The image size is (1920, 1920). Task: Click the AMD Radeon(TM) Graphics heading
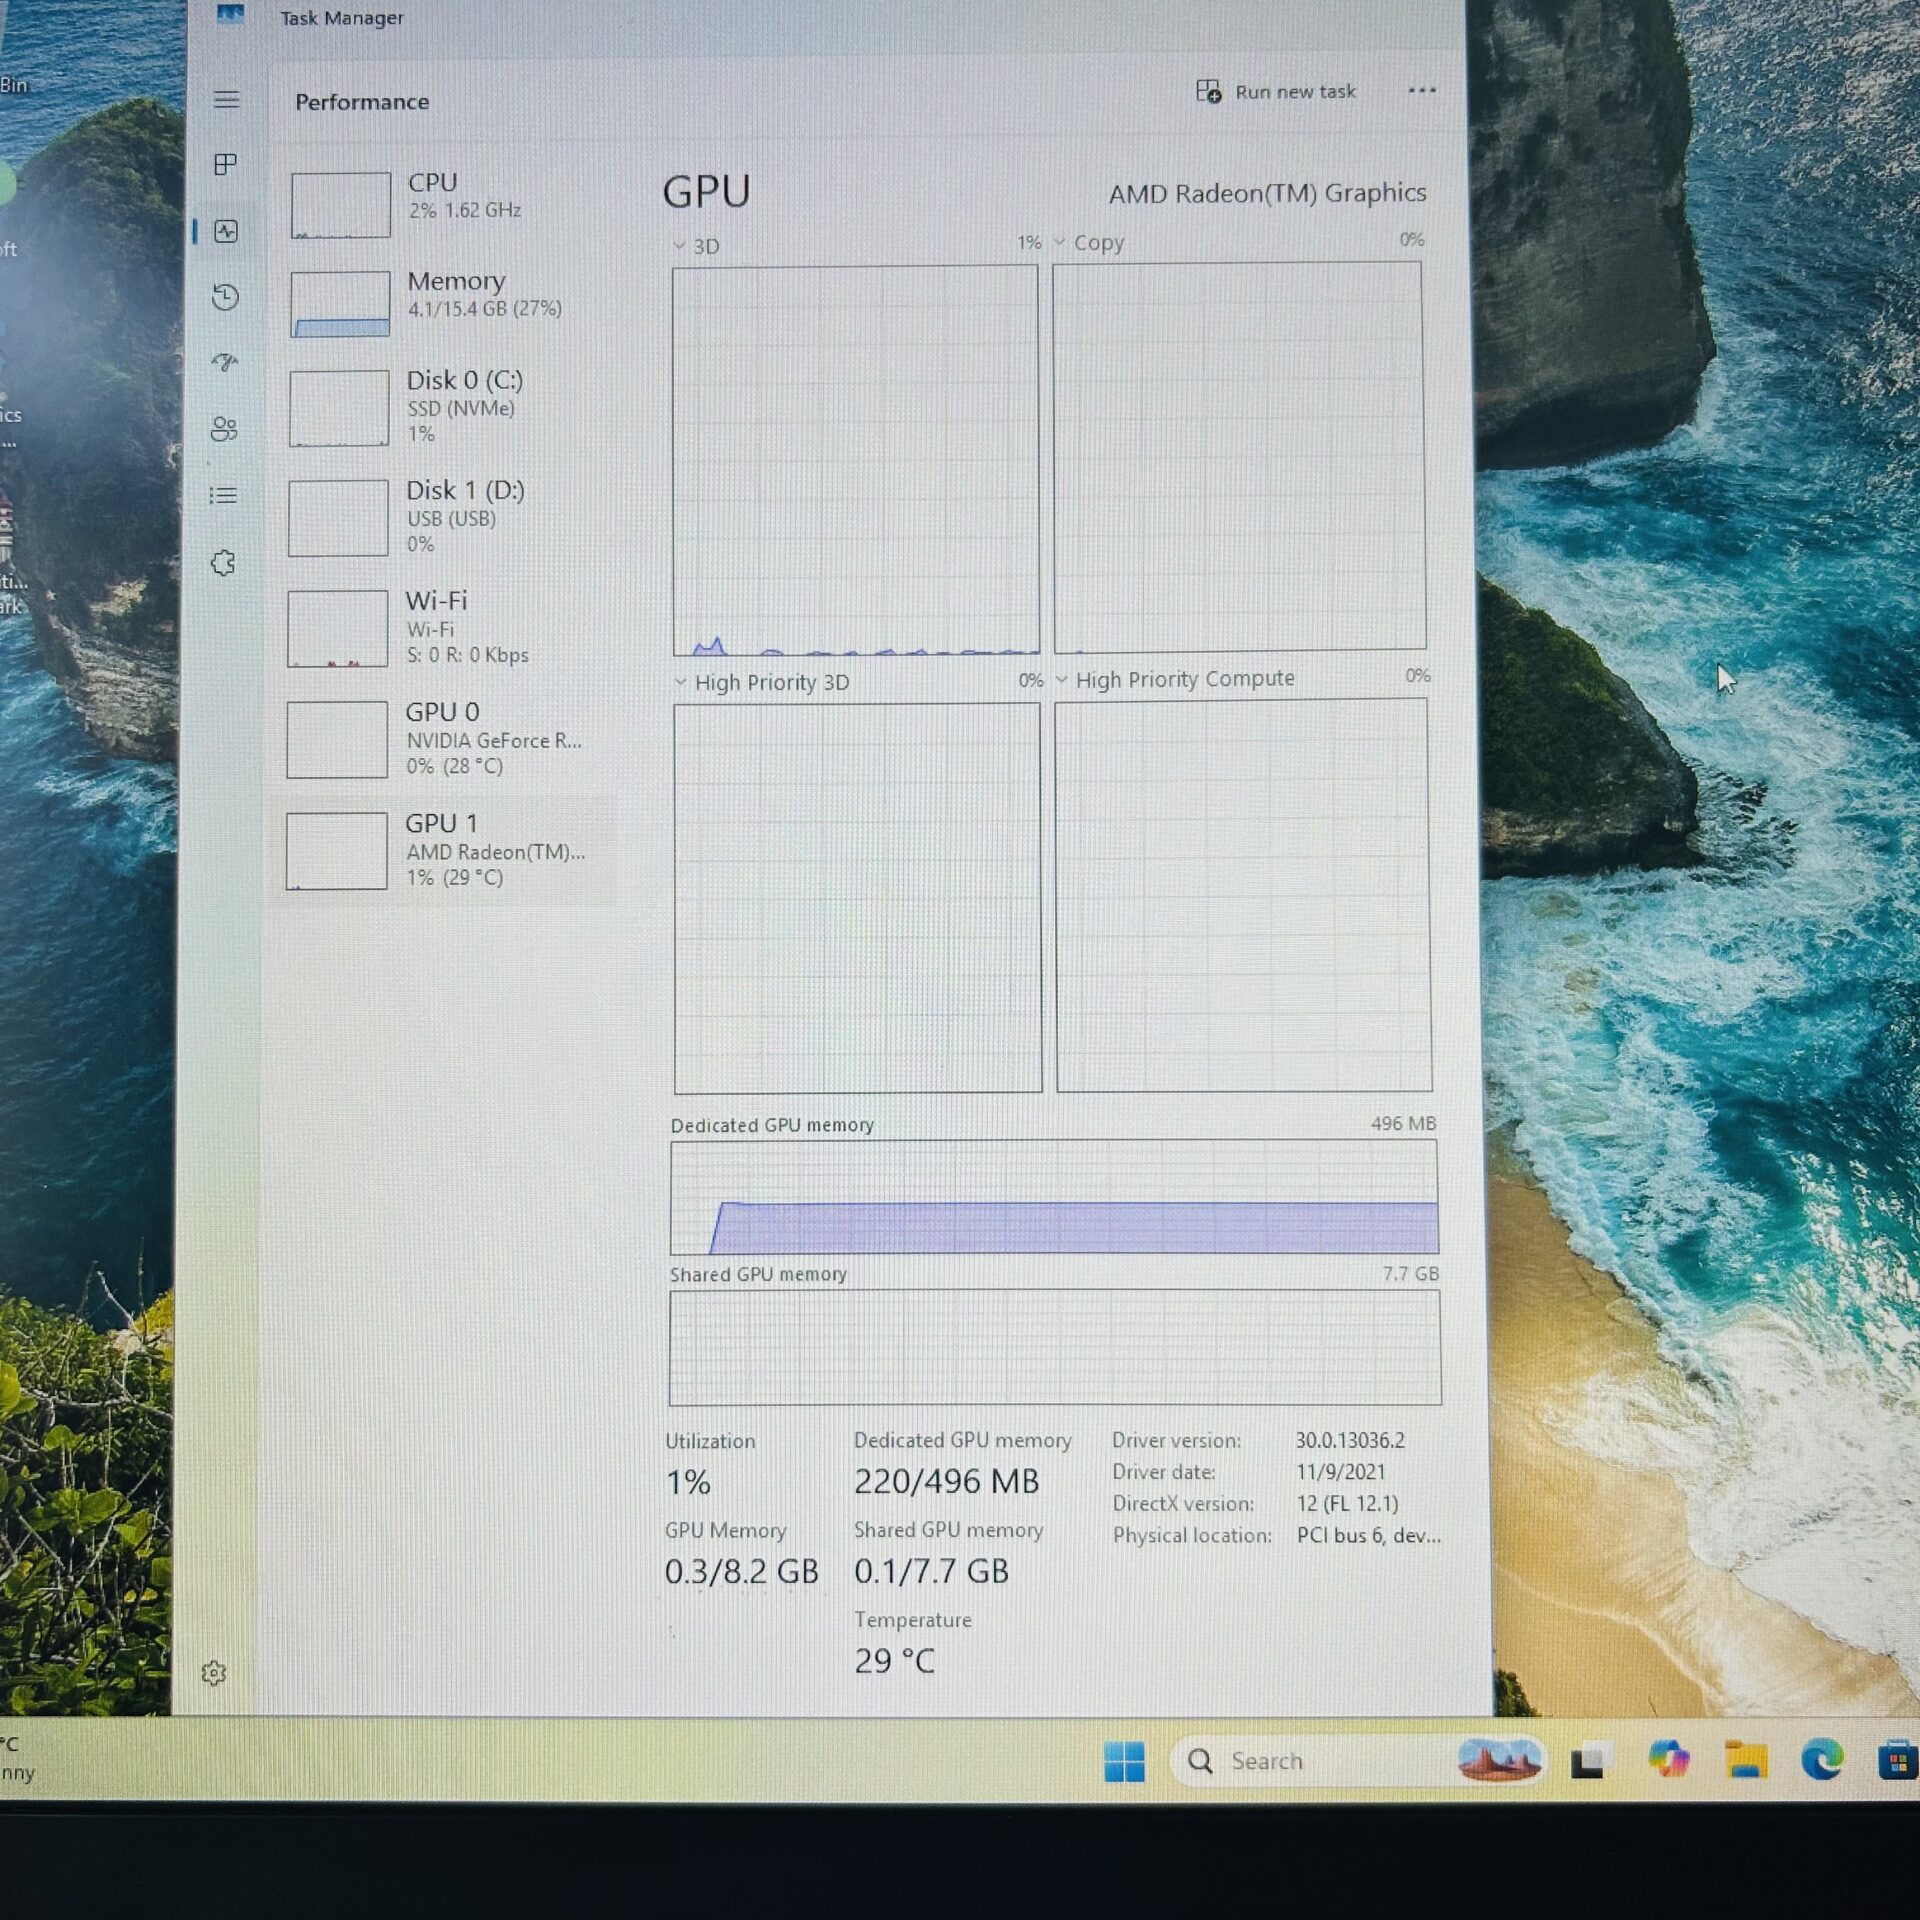(1267, 193)
